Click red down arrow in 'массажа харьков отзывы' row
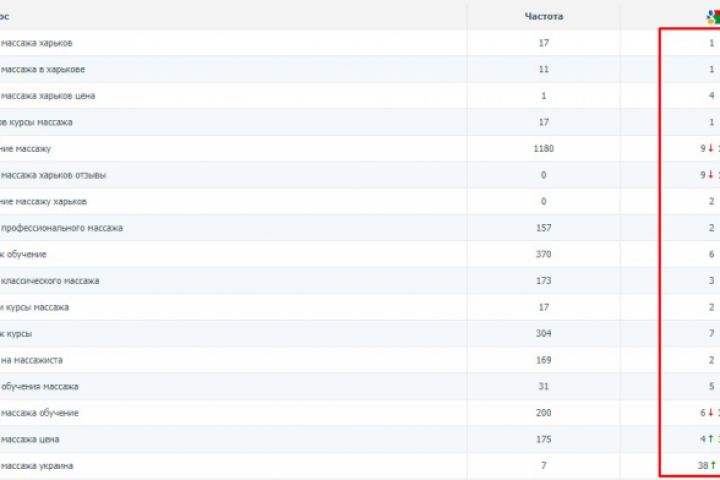 point(711,175)
